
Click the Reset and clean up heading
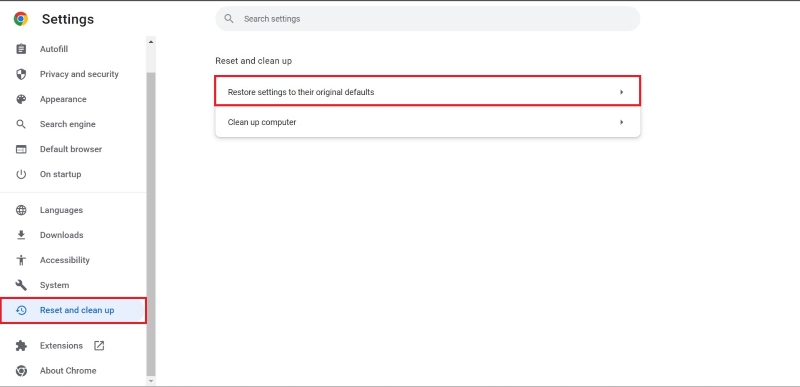click(254, 61)
